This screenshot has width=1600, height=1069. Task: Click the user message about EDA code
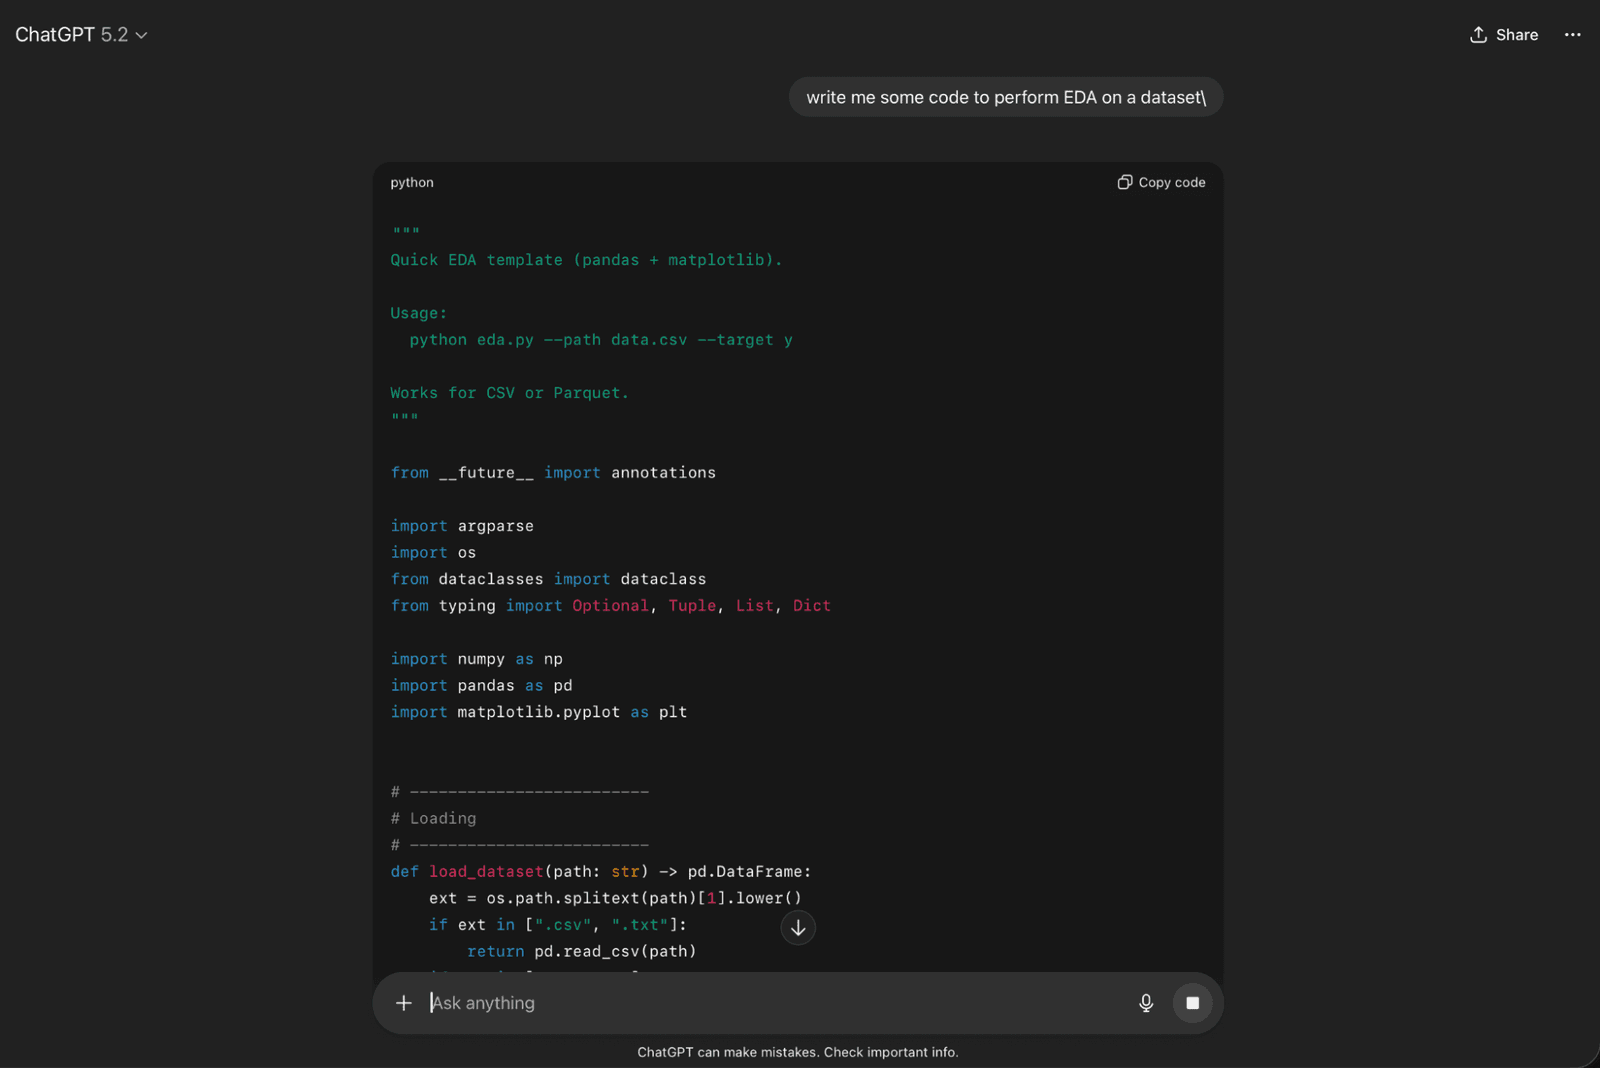1005,97
